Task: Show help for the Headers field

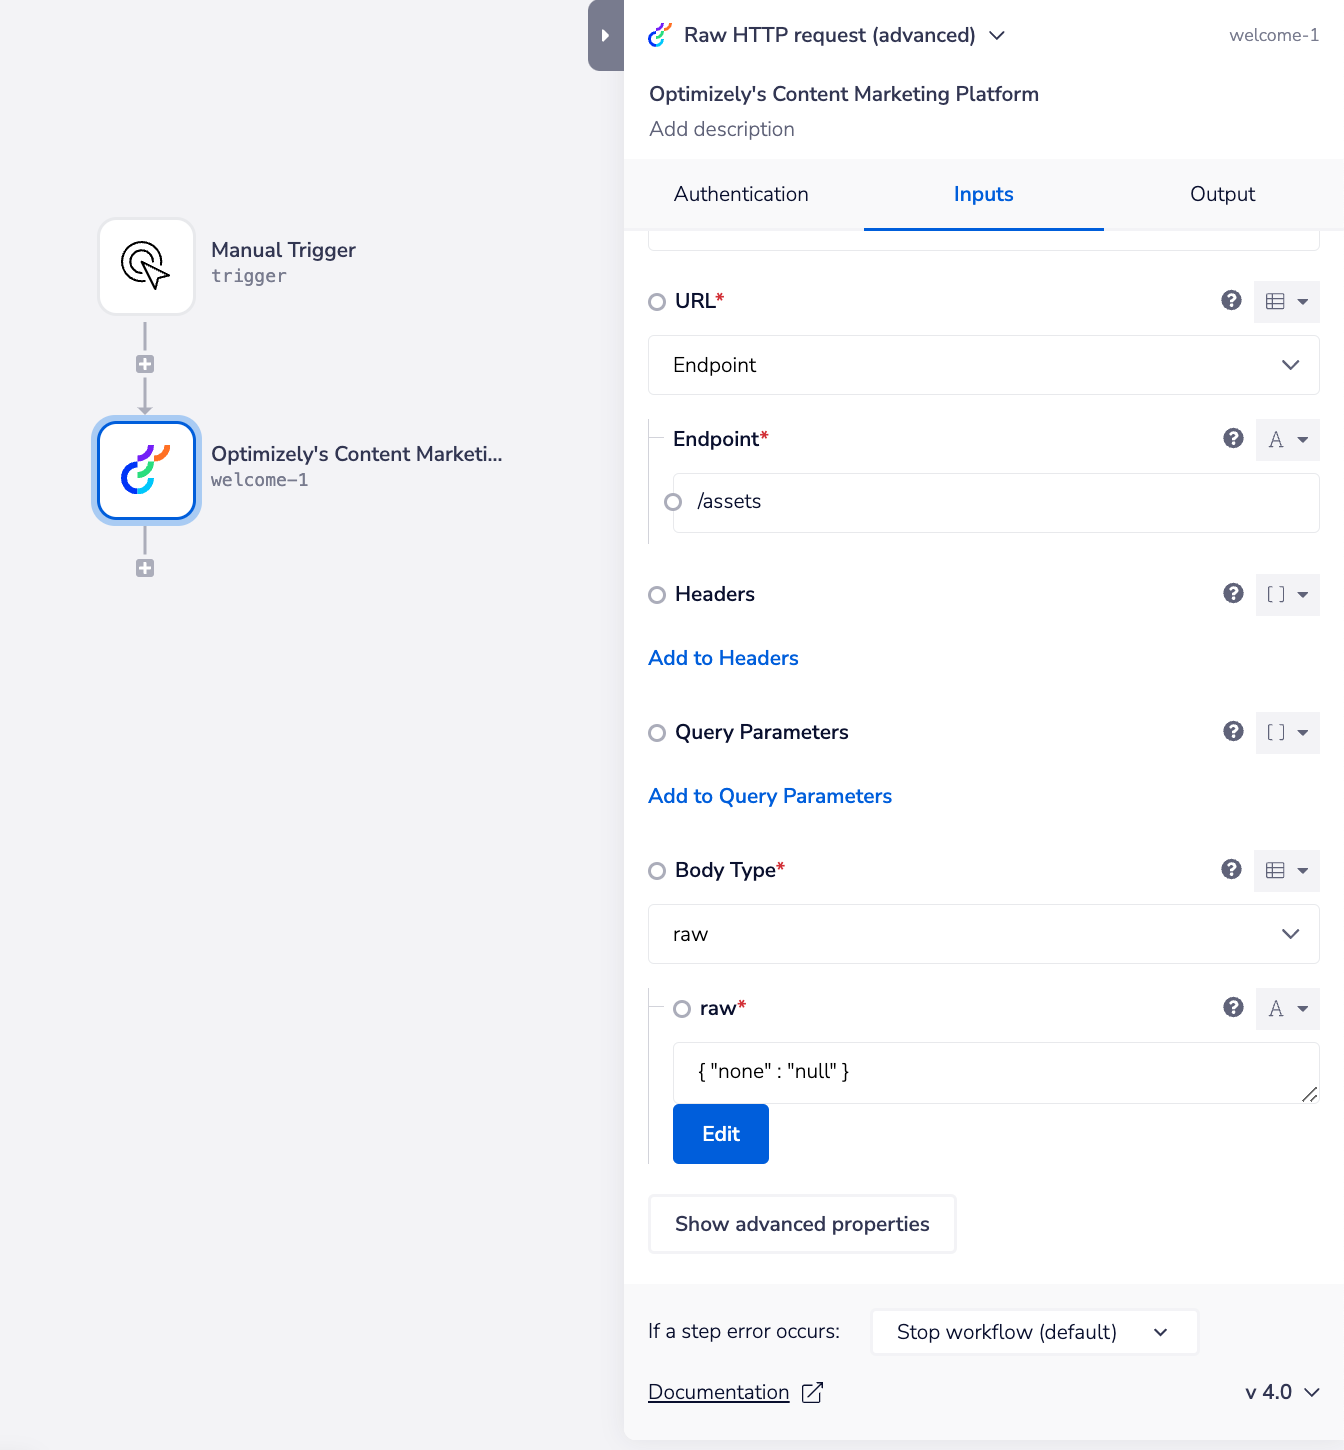Action: click(x=1233, y=594)
